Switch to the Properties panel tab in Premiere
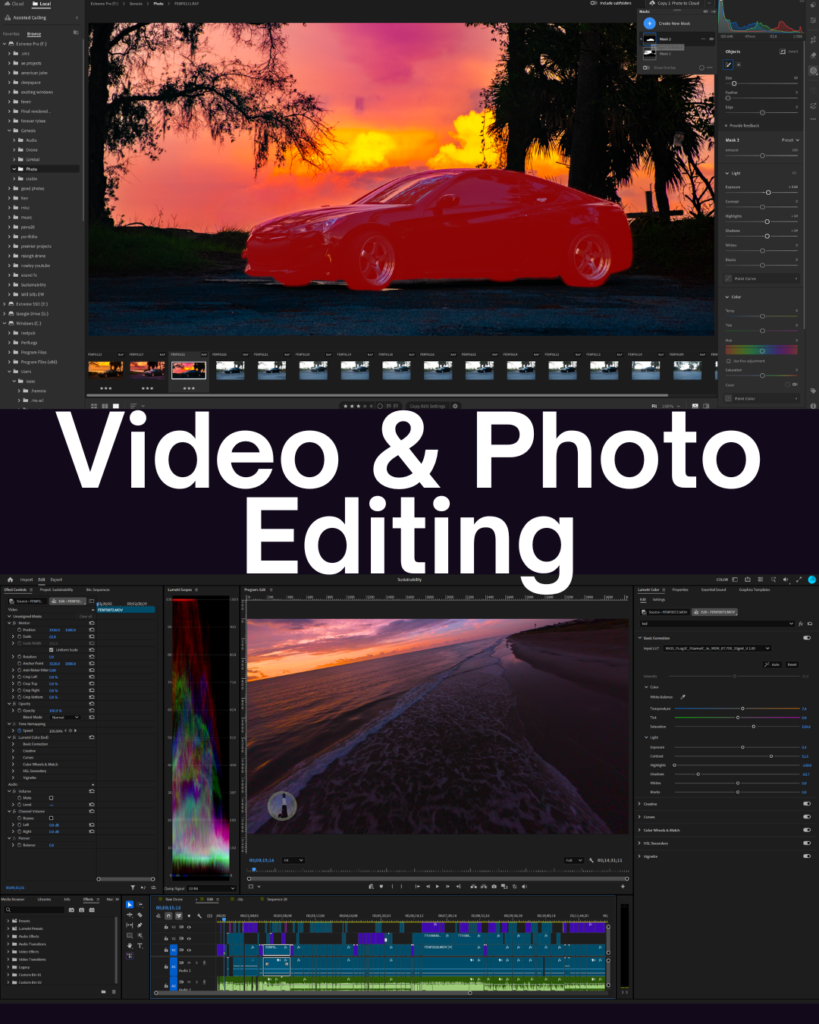This screenshot has height=1024, width=819. (x=680, y=590)
